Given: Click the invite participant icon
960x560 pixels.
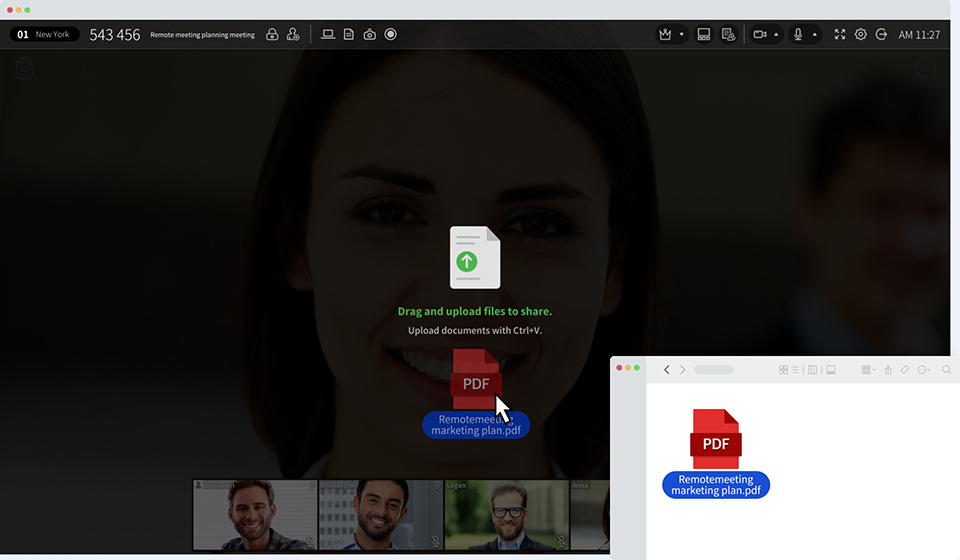Looking at the screenshot, I should point(293,34).
